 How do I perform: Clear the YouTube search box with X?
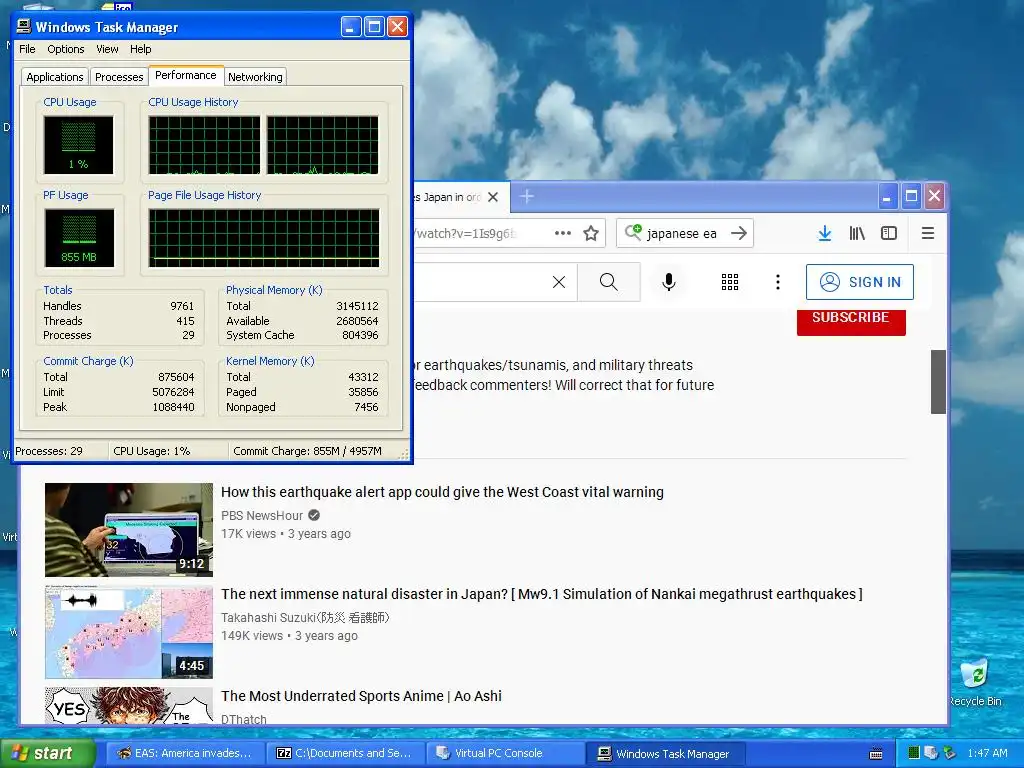click(559, 282)
